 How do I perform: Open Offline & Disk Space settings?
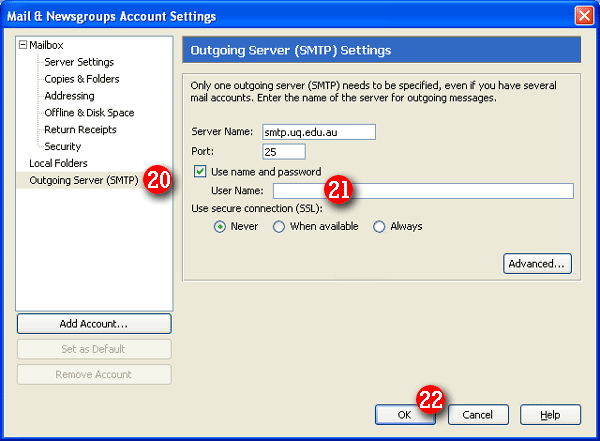click(89, 113)
